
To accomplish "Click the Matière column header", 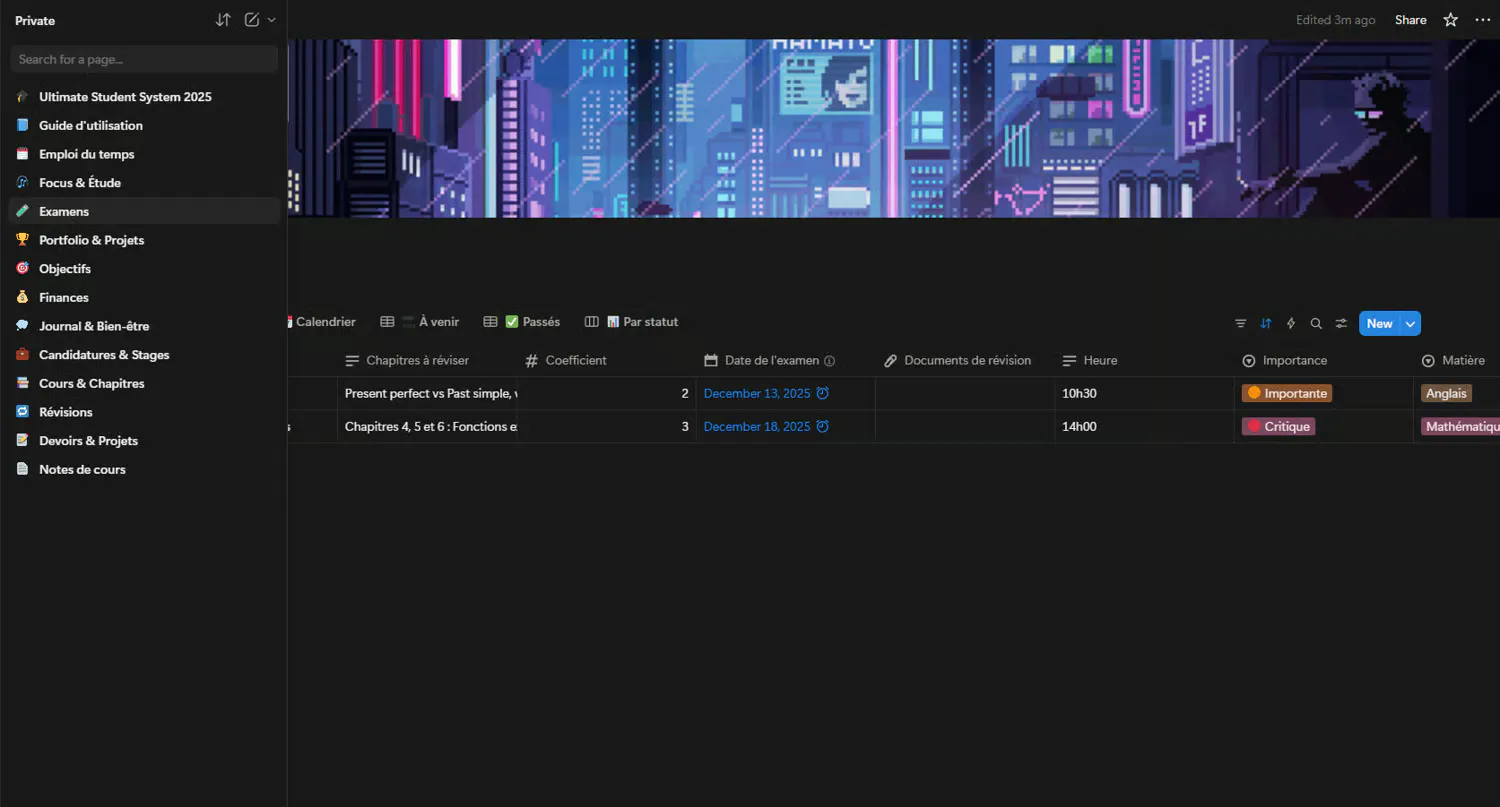I will [x=1457, y=360].
